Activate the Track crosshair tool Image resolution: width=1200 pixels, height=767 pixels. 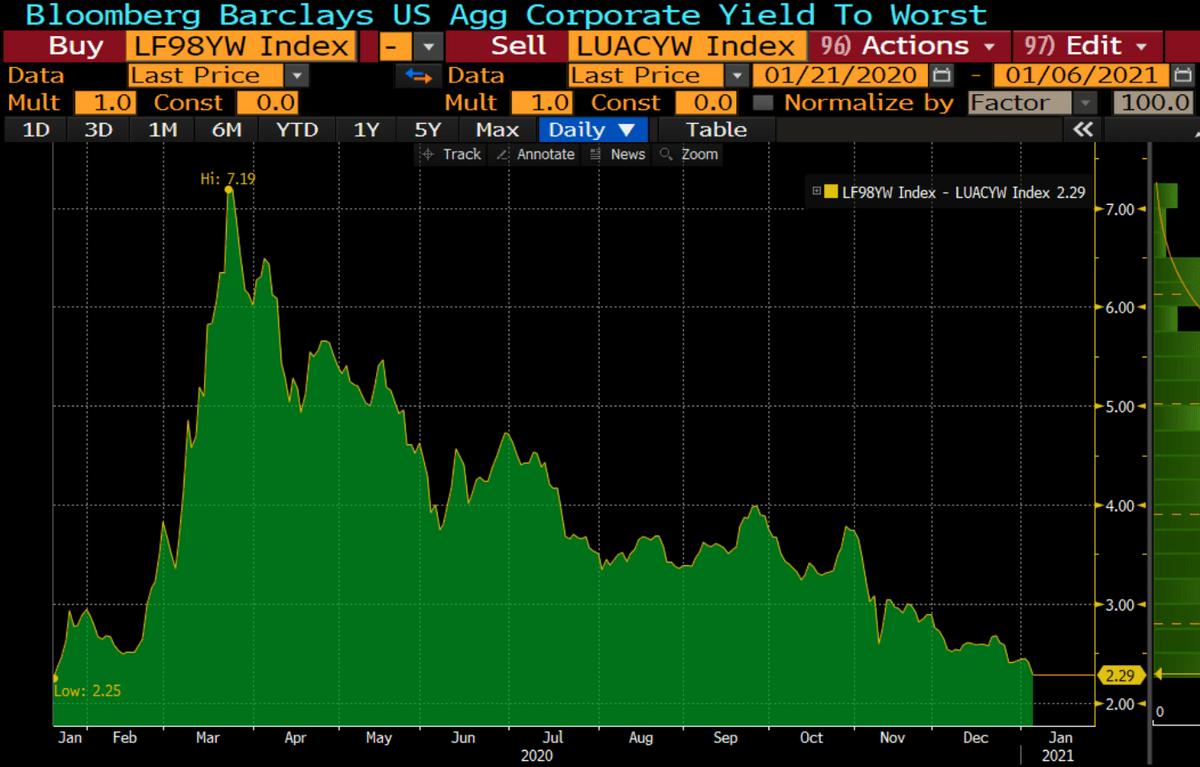[451, 154]
